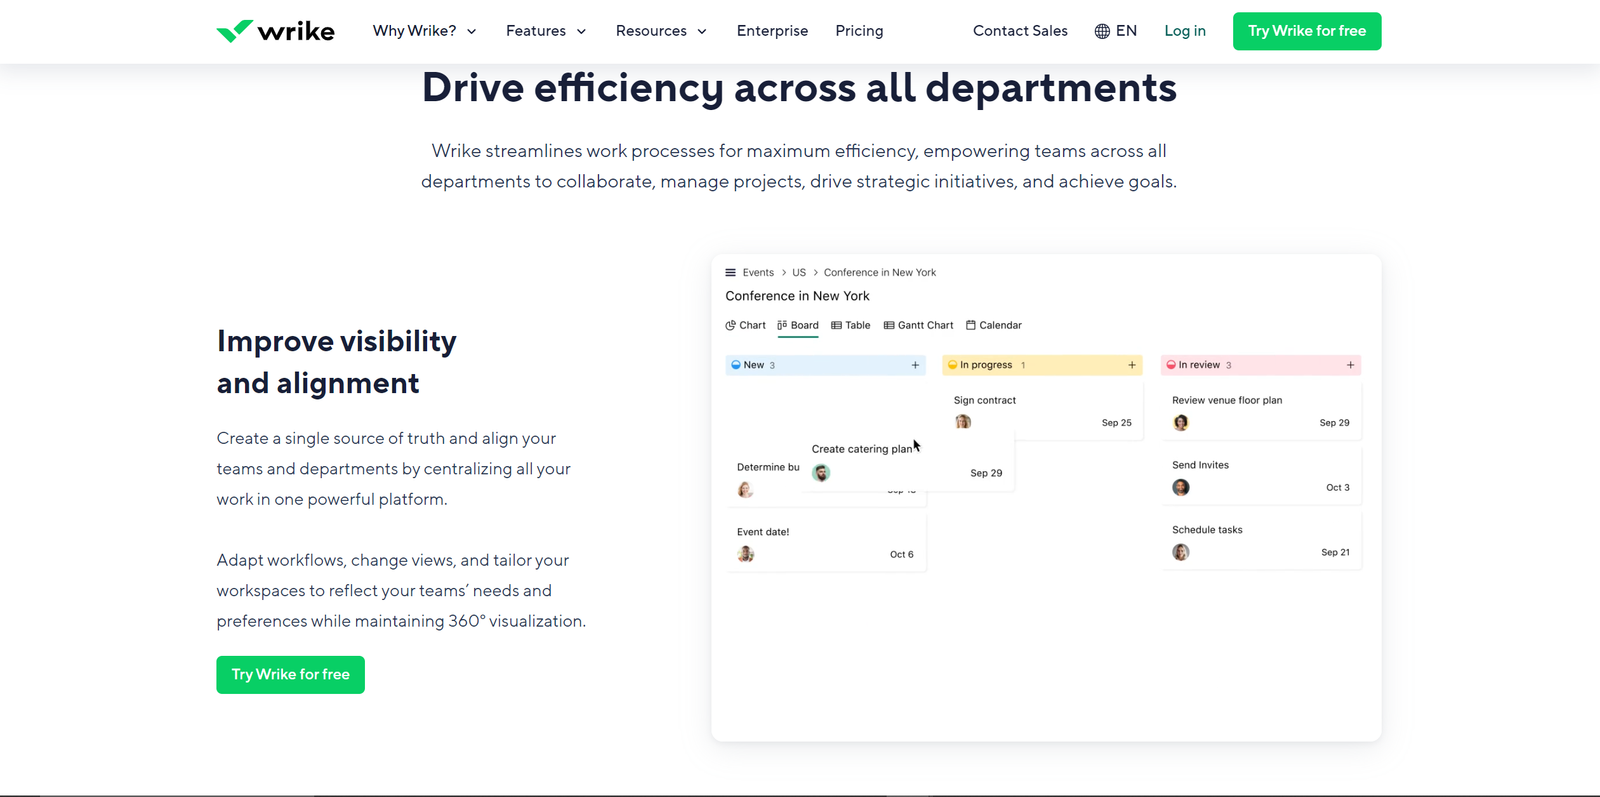Expand the Resources dropdown

click(x=662, y=31)
